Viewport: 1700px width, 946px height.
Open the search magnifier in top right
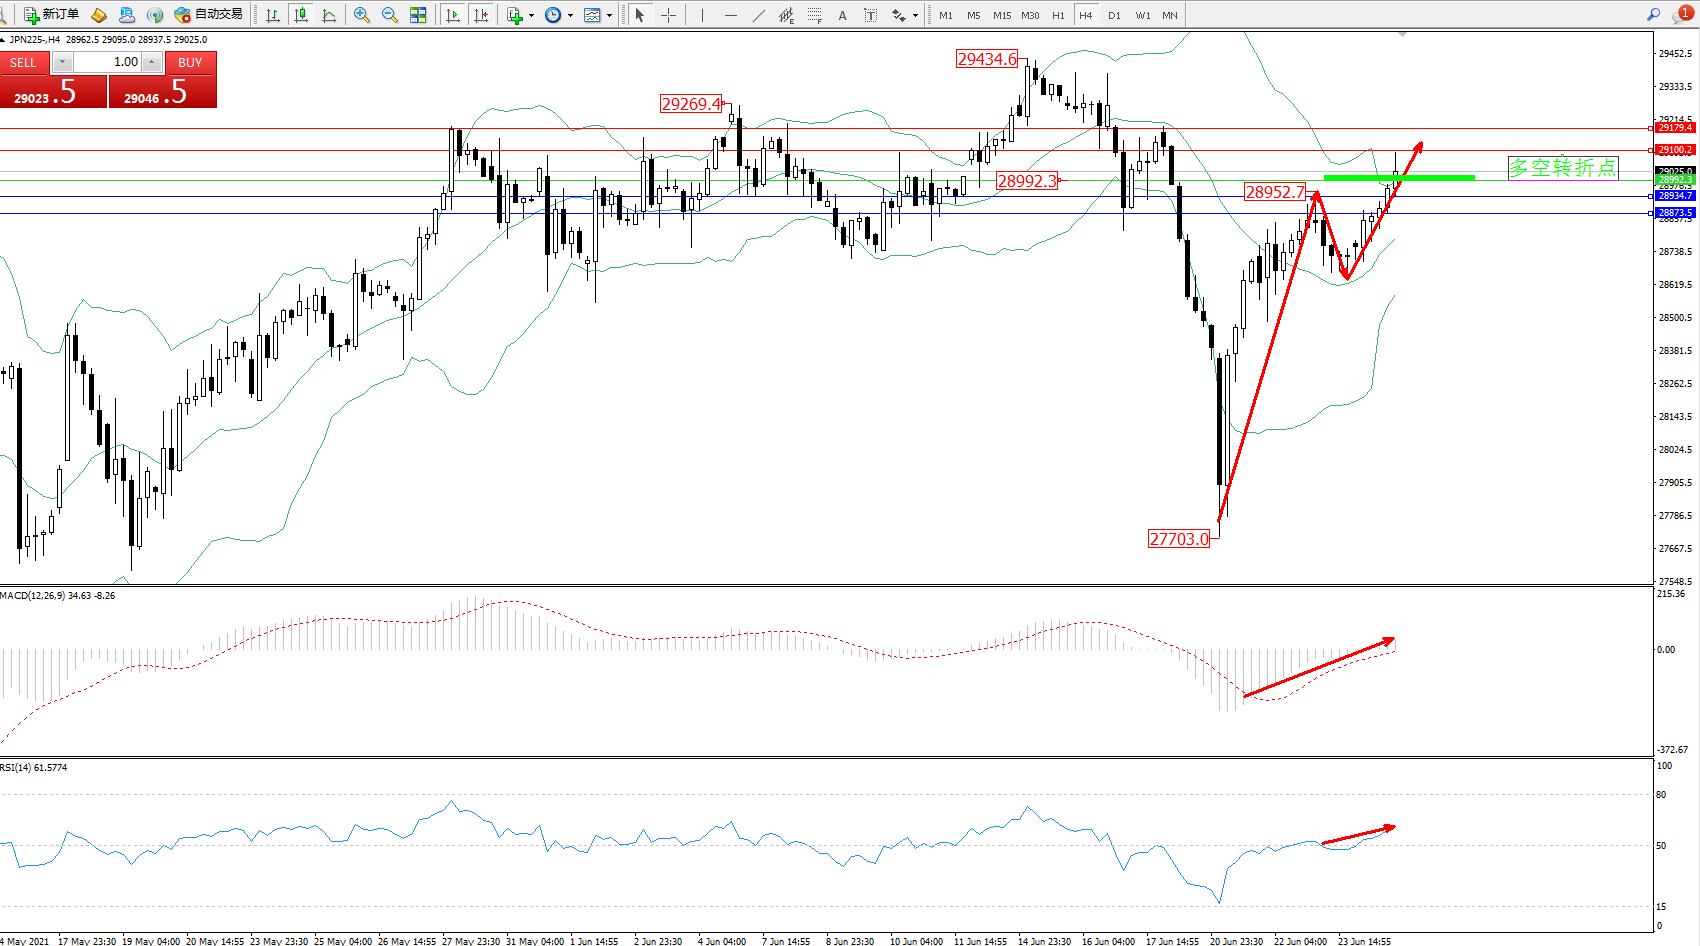(1653, 14)
